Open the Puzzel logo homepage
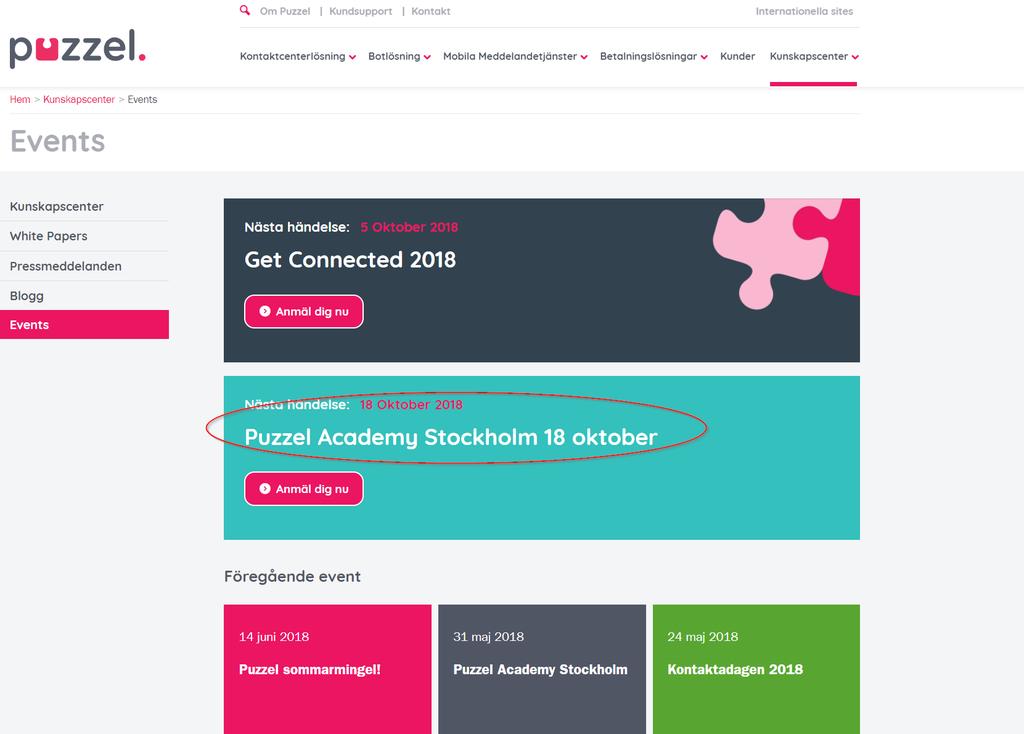This screenshot has width=1024, height=734. (x=78, y=49)
